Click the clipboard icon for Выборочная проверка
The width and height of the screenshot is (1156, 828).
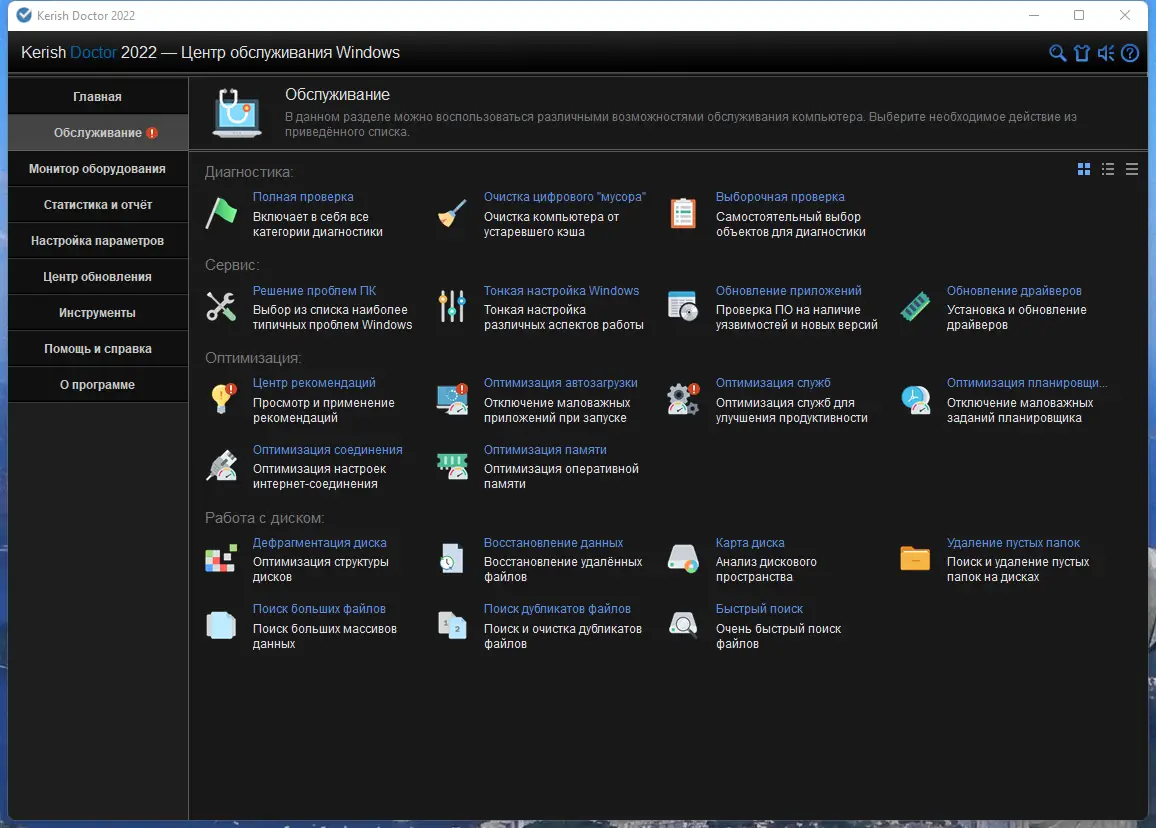tap(683, 213)
